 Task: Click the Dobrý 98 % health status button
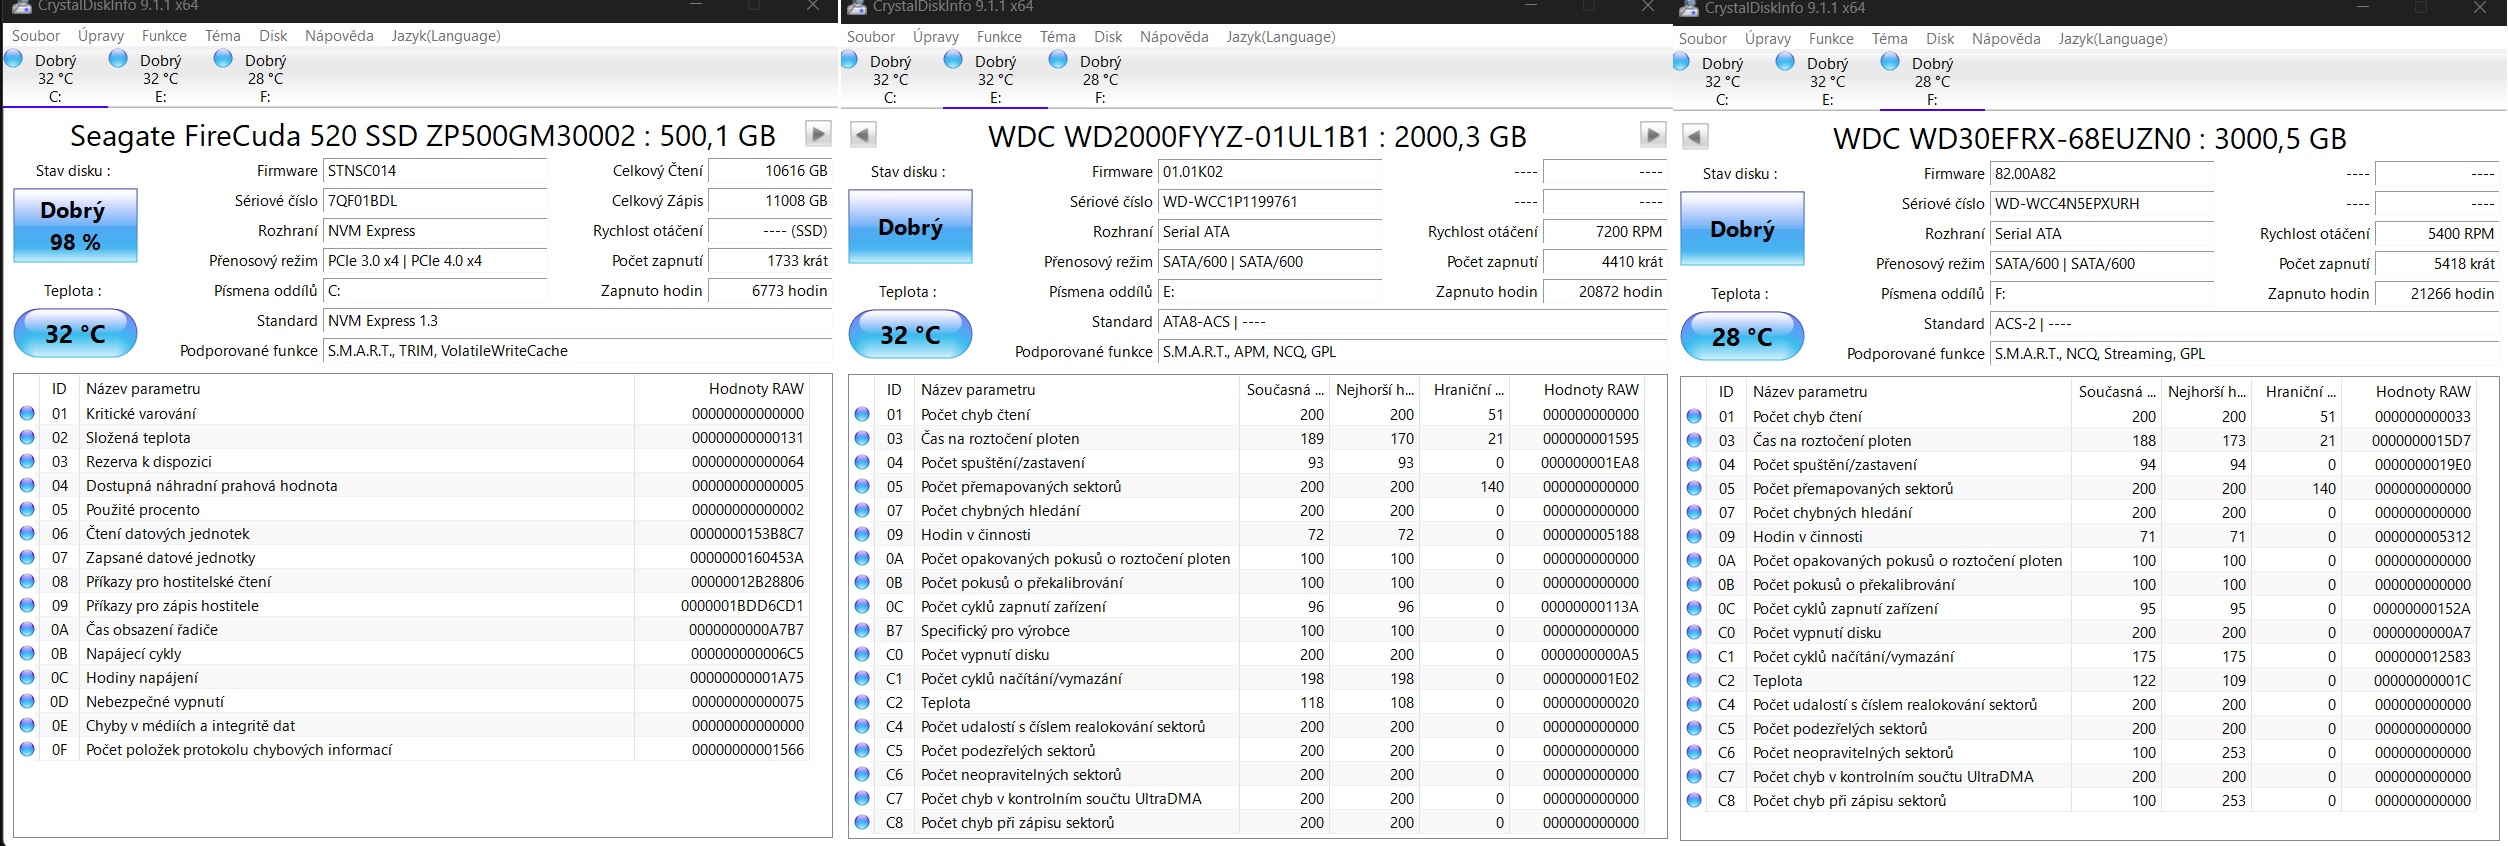click(75, 226)
